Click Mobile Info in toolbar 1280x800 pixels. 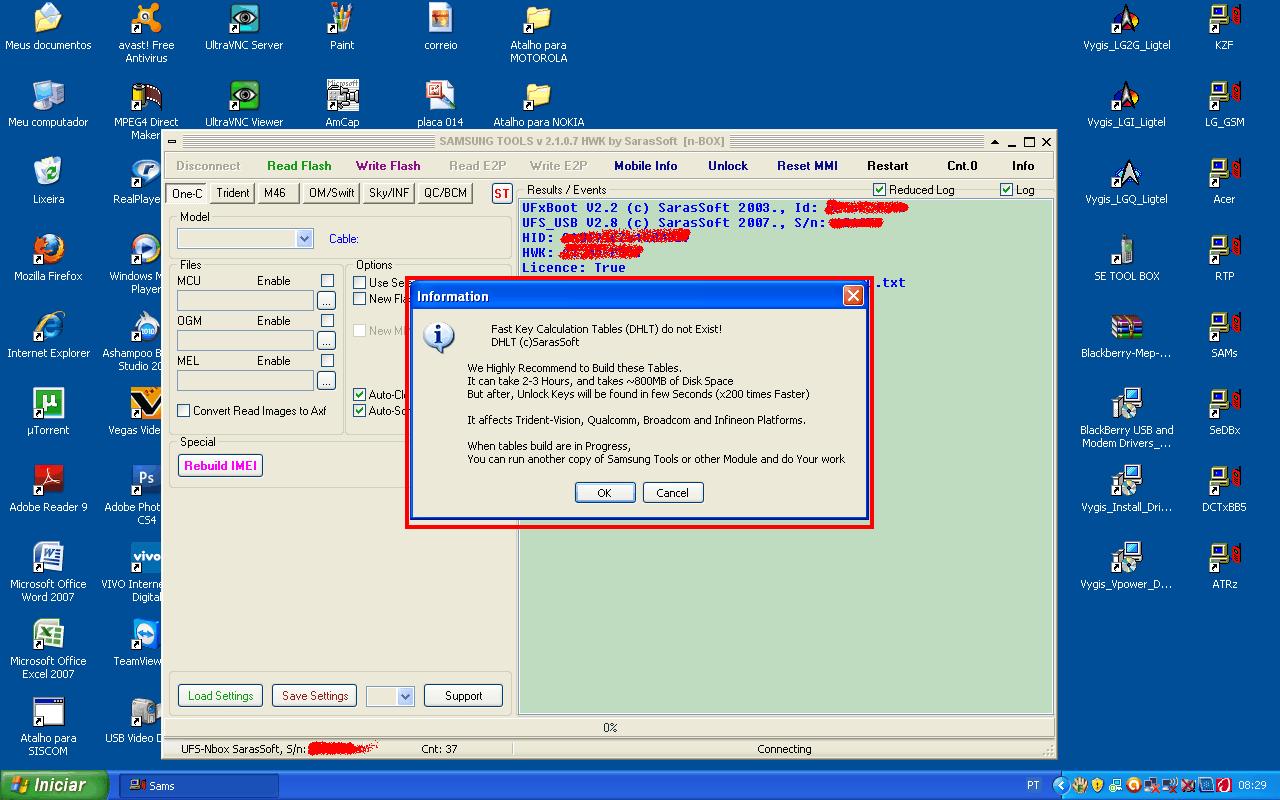coord(645,166)
